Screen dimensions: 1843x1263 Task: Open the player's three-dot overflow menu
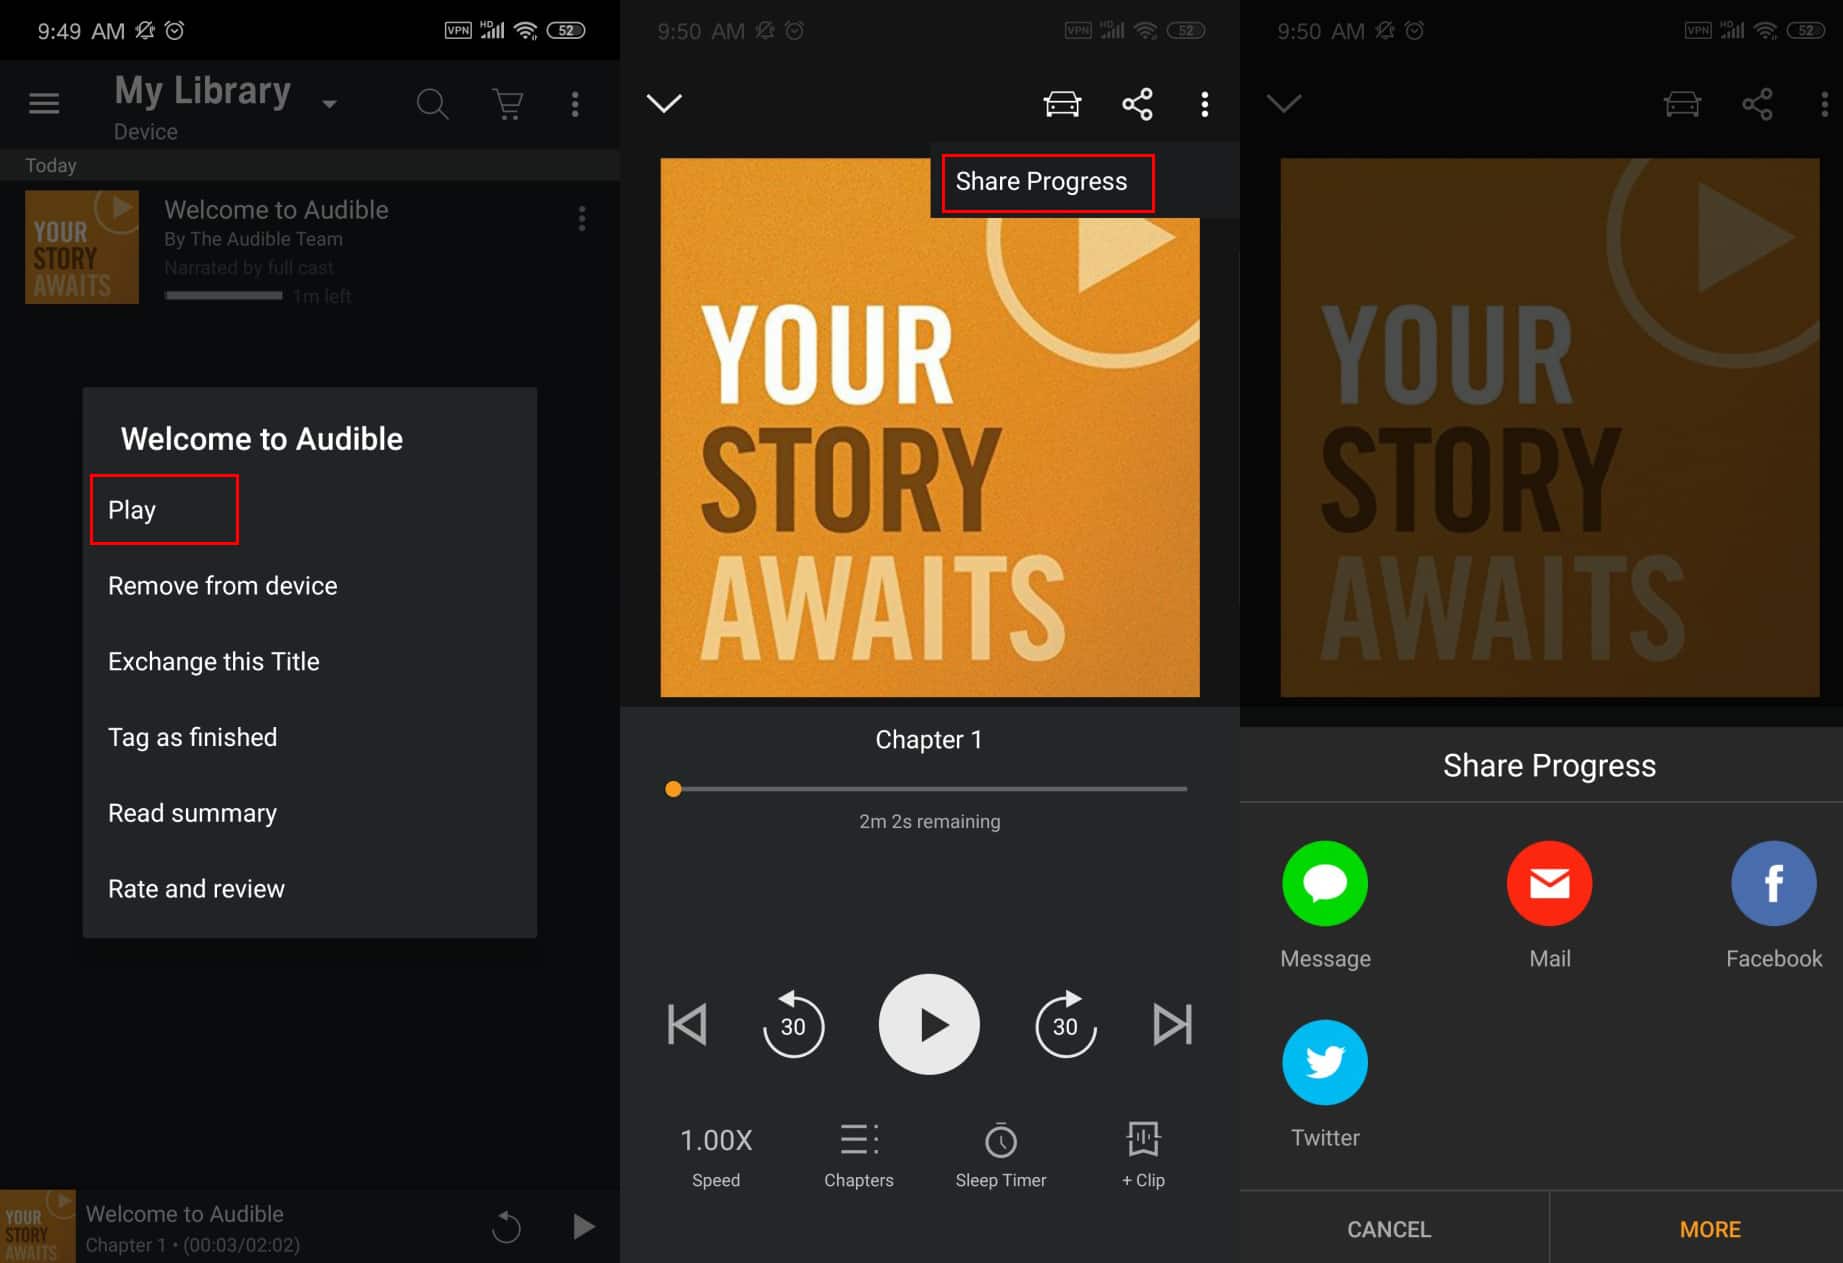coord(1204,104)
